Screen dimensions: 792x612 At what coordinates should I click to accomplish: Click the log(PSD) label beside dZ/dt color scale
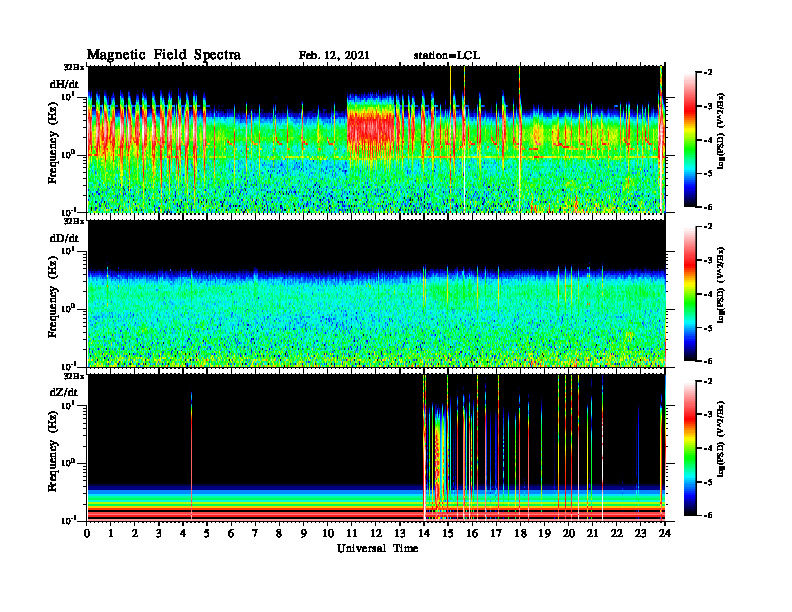[x=721, y=439]
